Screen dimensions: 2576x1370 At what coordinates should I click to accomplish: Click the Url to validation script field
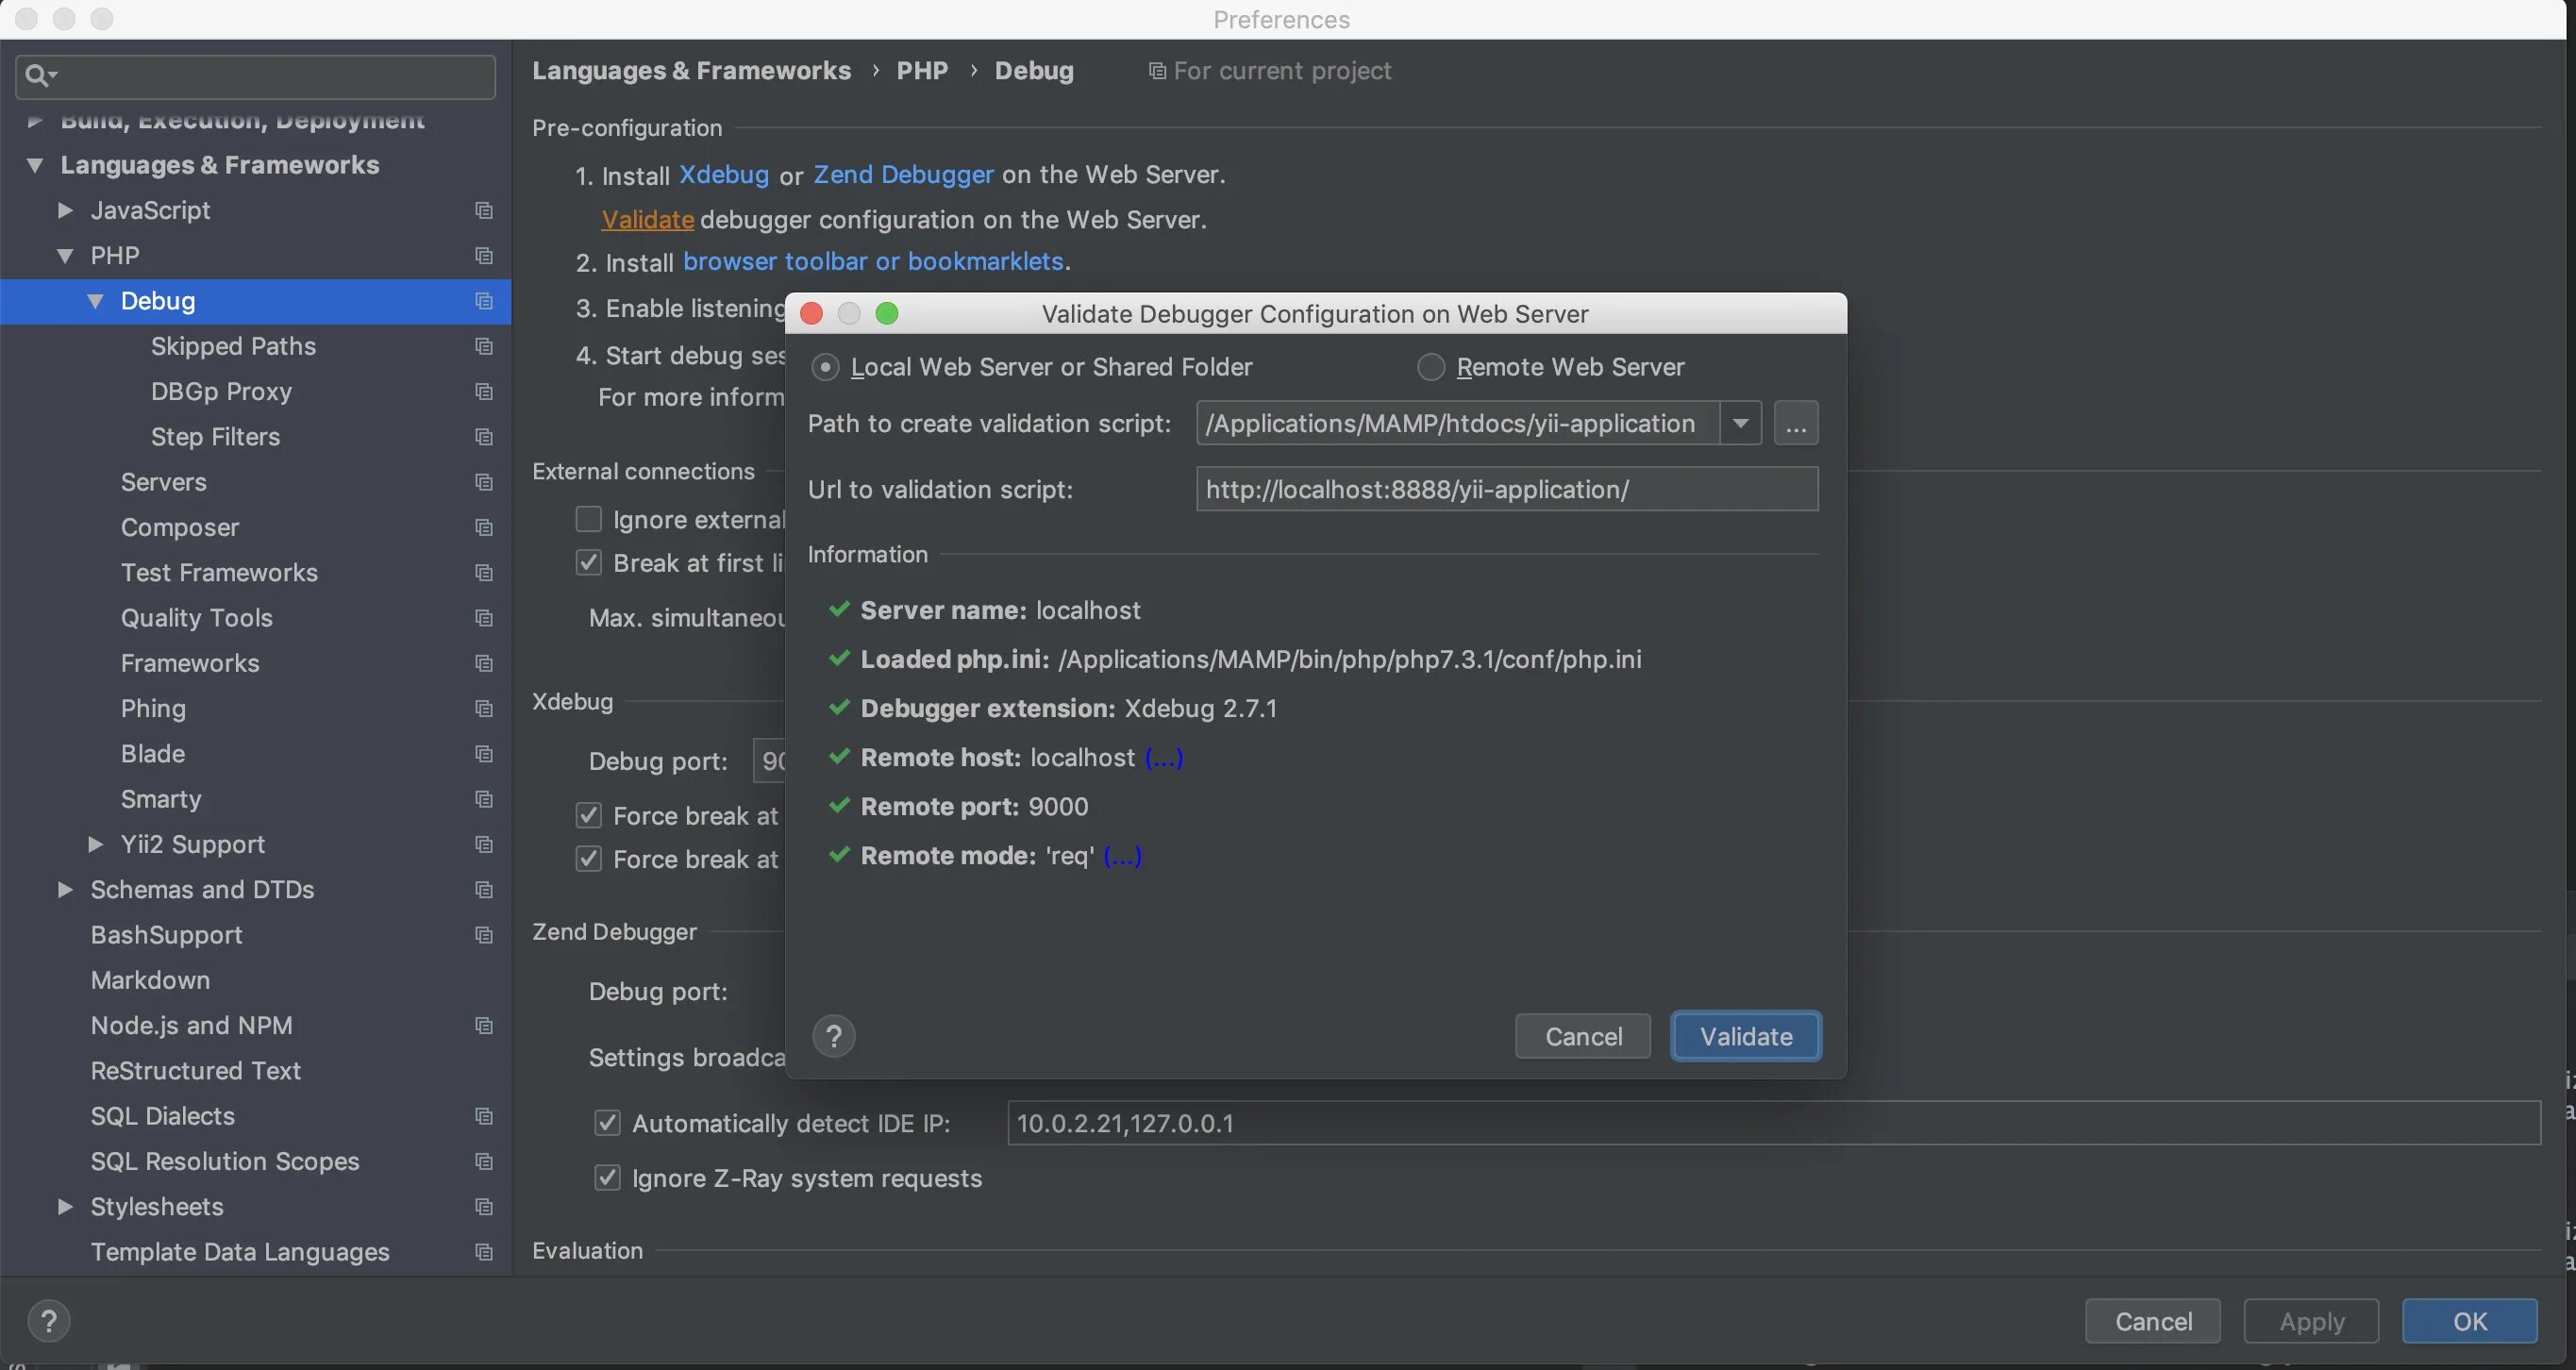[1506, 490]
